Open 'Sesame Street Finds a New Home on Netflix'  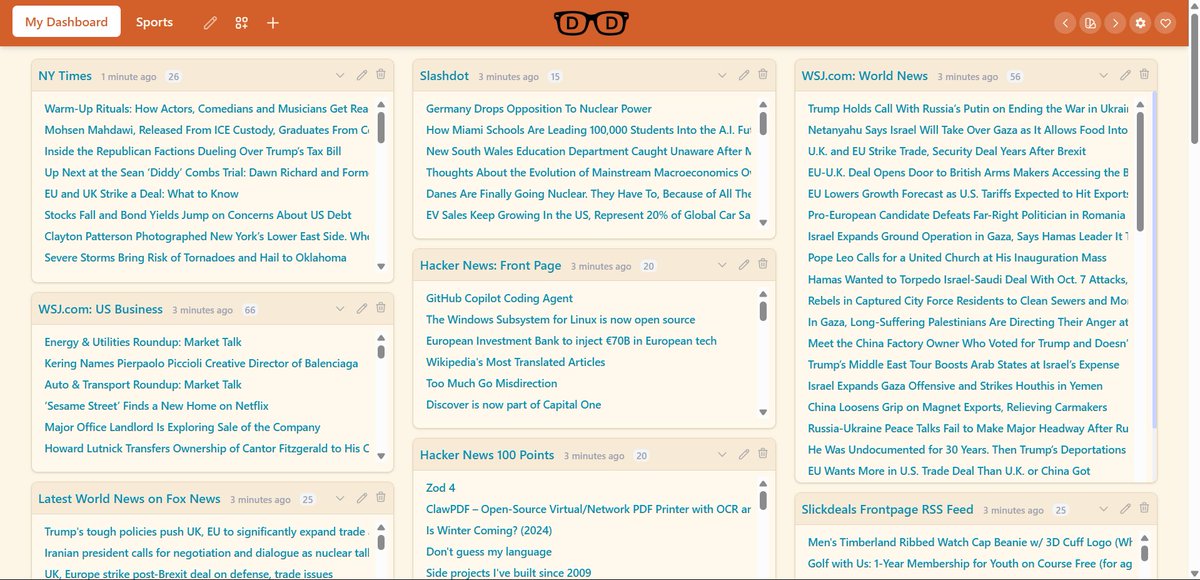(x=156, y=406)
